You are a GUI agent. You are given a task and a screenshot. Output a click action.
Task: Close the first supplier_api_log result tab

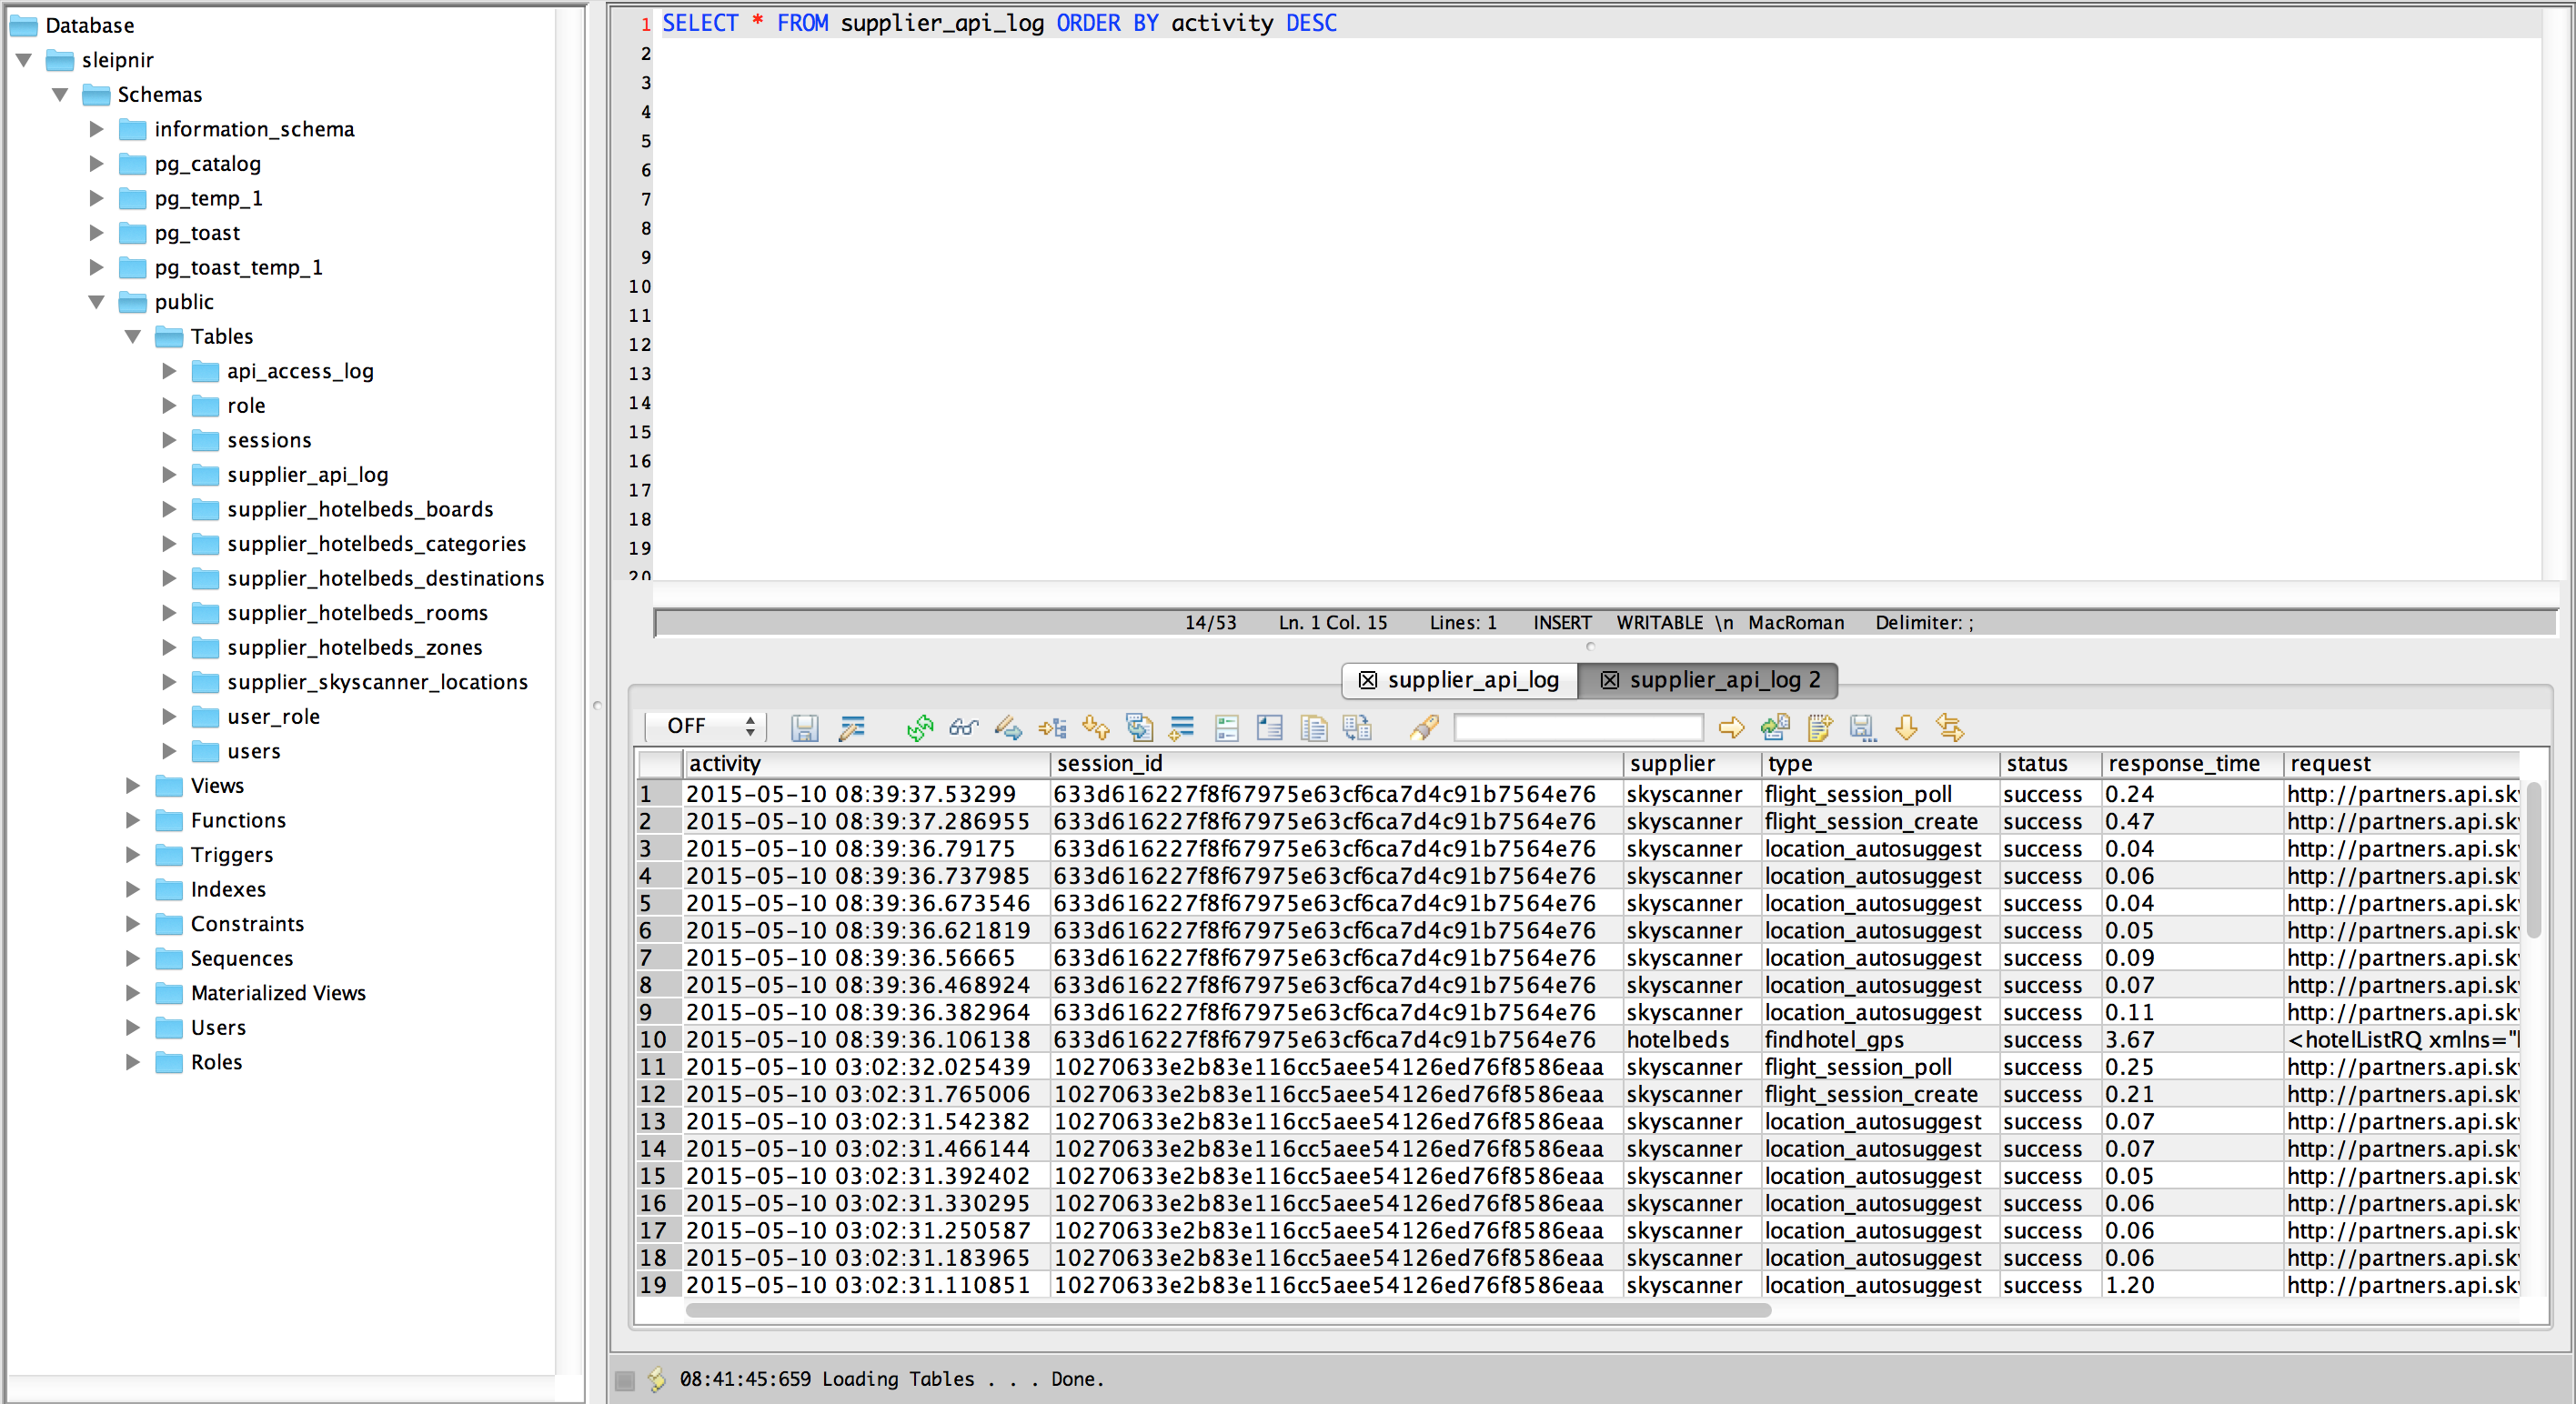tap(1367, 680)
